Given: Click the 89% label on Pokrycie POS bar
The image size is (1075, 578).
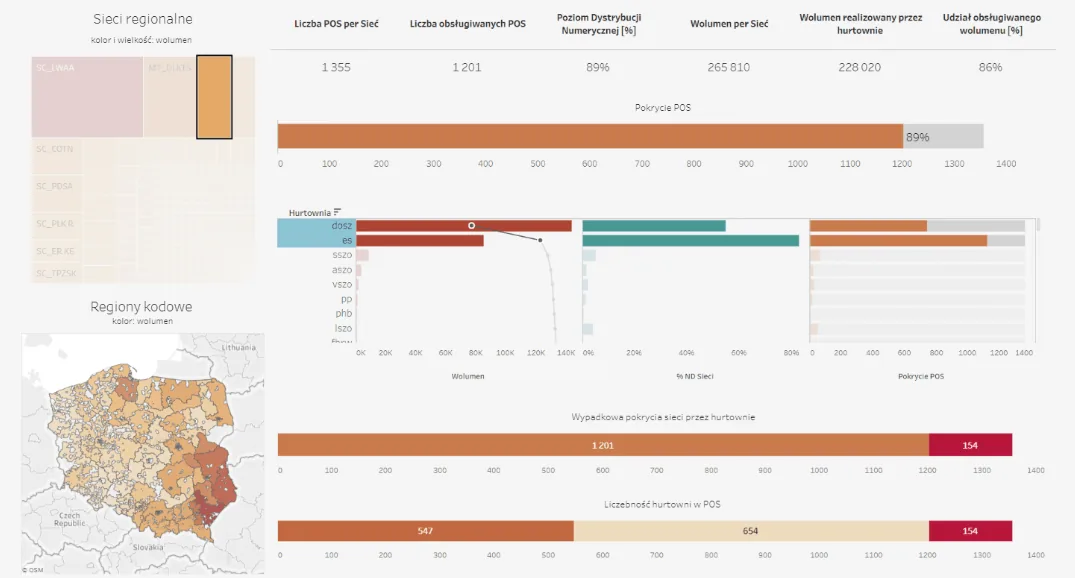Looking at the screenshot, I should (917, 137).
